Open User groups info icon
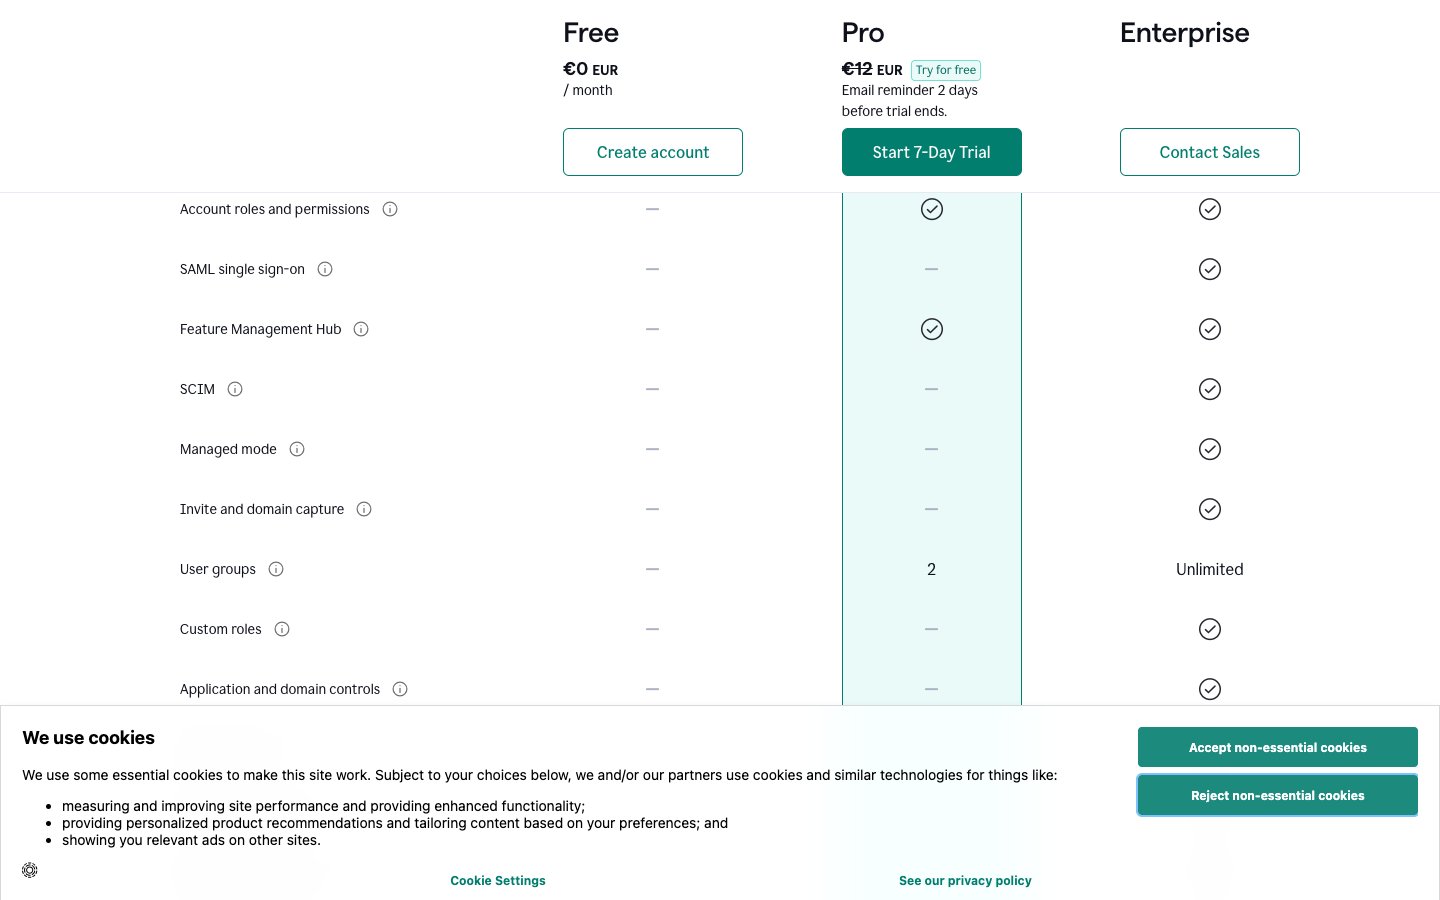1440x900 pixels. [276, 569]
